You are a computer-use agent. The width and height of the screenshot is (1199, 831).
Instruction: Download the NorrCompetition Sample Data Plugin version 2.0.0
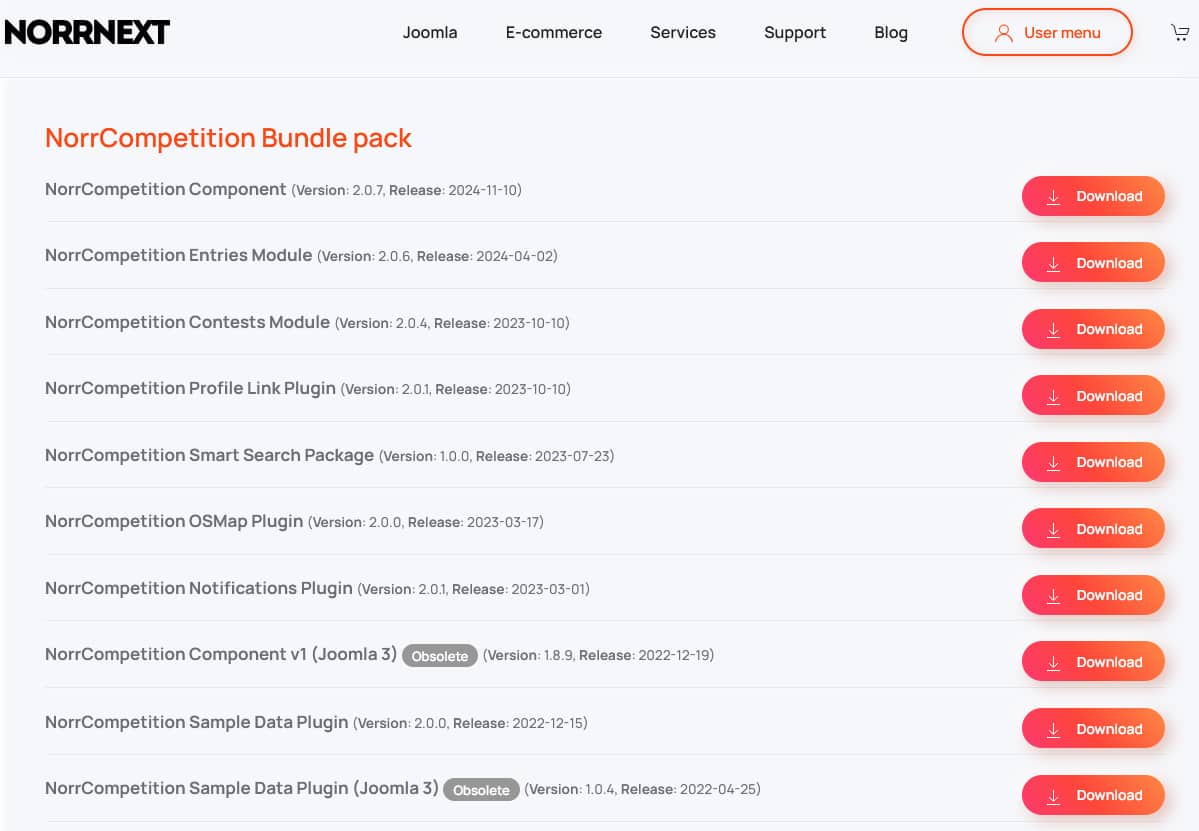[x=1093, y=728]
